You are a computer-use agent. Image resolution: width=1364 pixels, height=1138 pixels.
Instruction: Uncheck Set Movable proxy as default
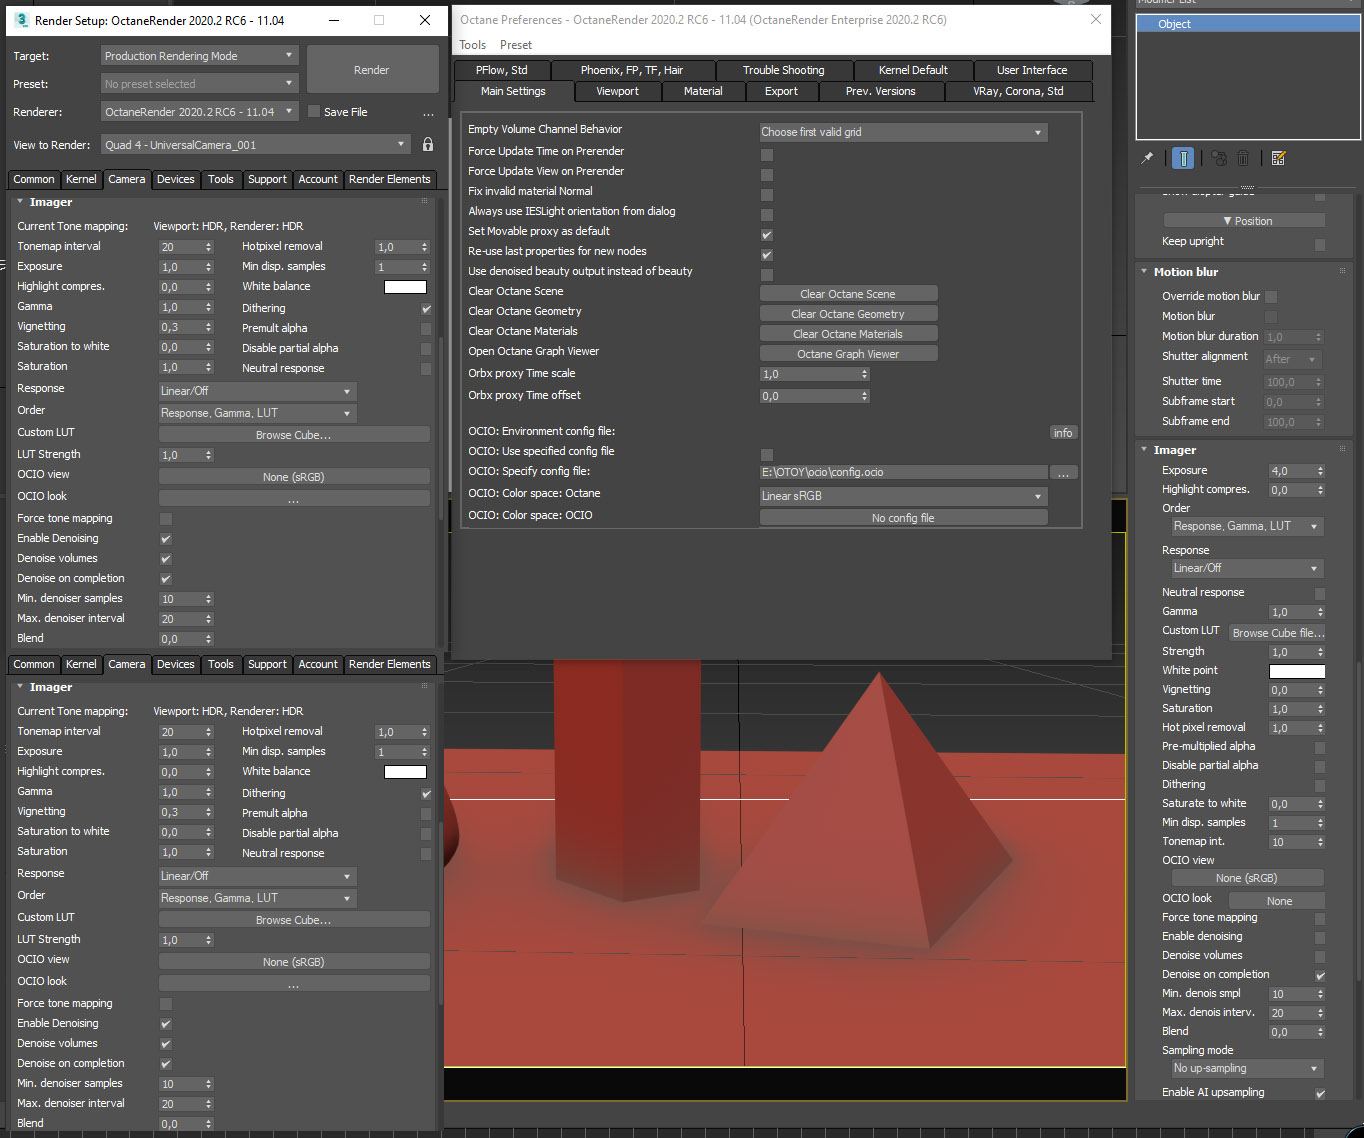point(767,235)
